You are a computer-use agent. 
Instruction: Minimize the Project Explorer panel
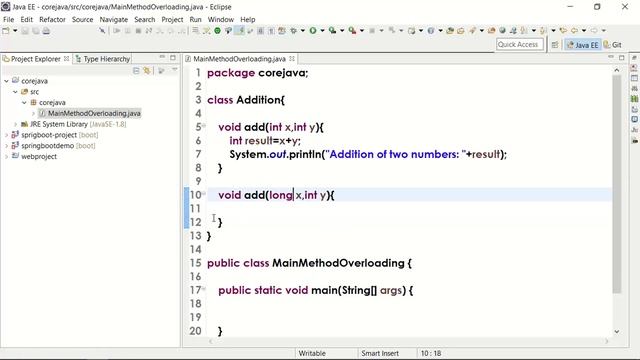point(162,57)
